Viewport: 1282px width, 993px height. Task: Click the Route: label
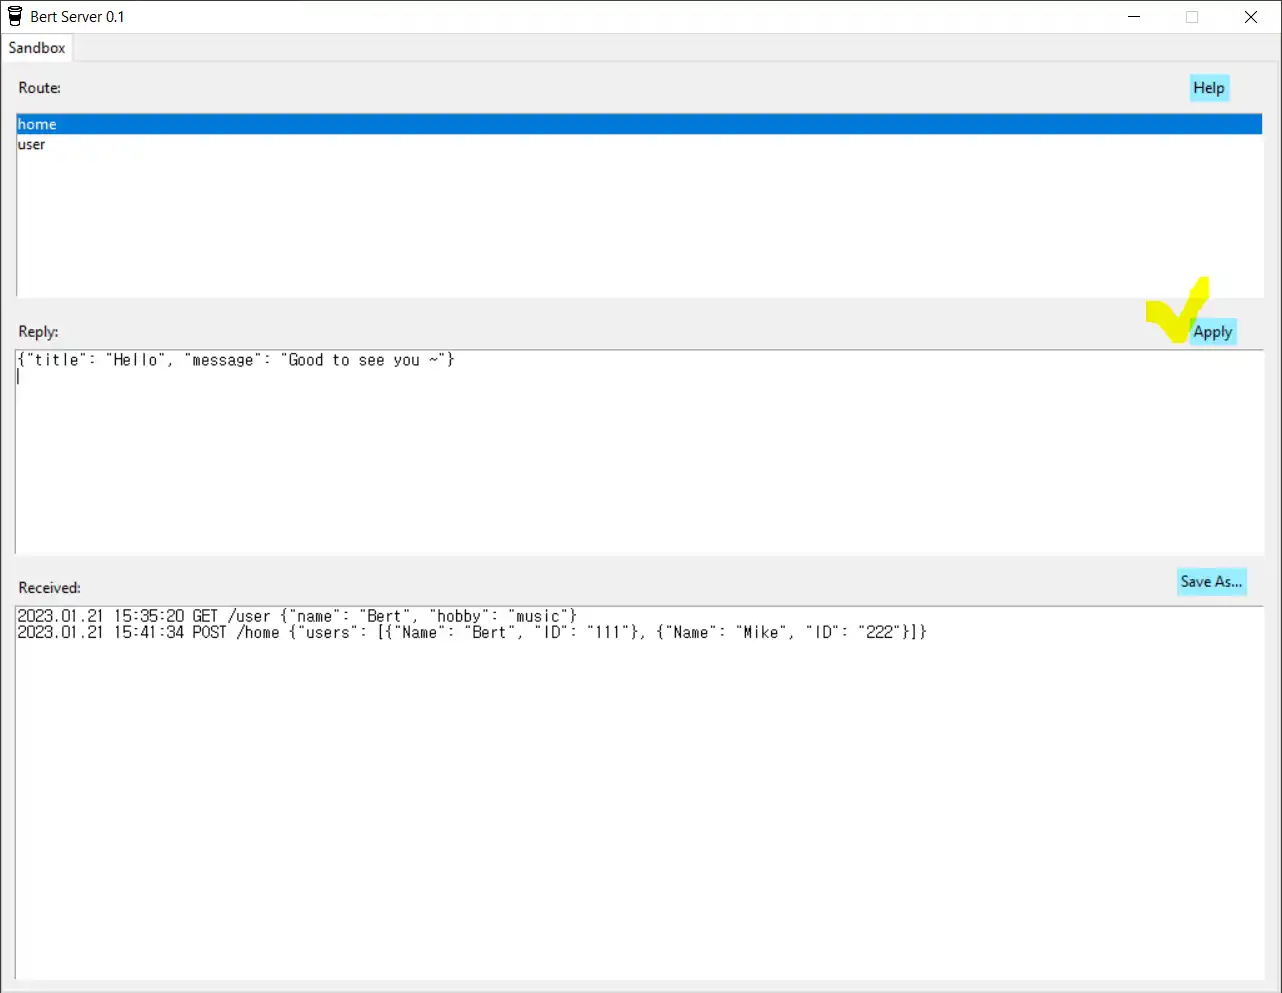[x=40, y=88]
